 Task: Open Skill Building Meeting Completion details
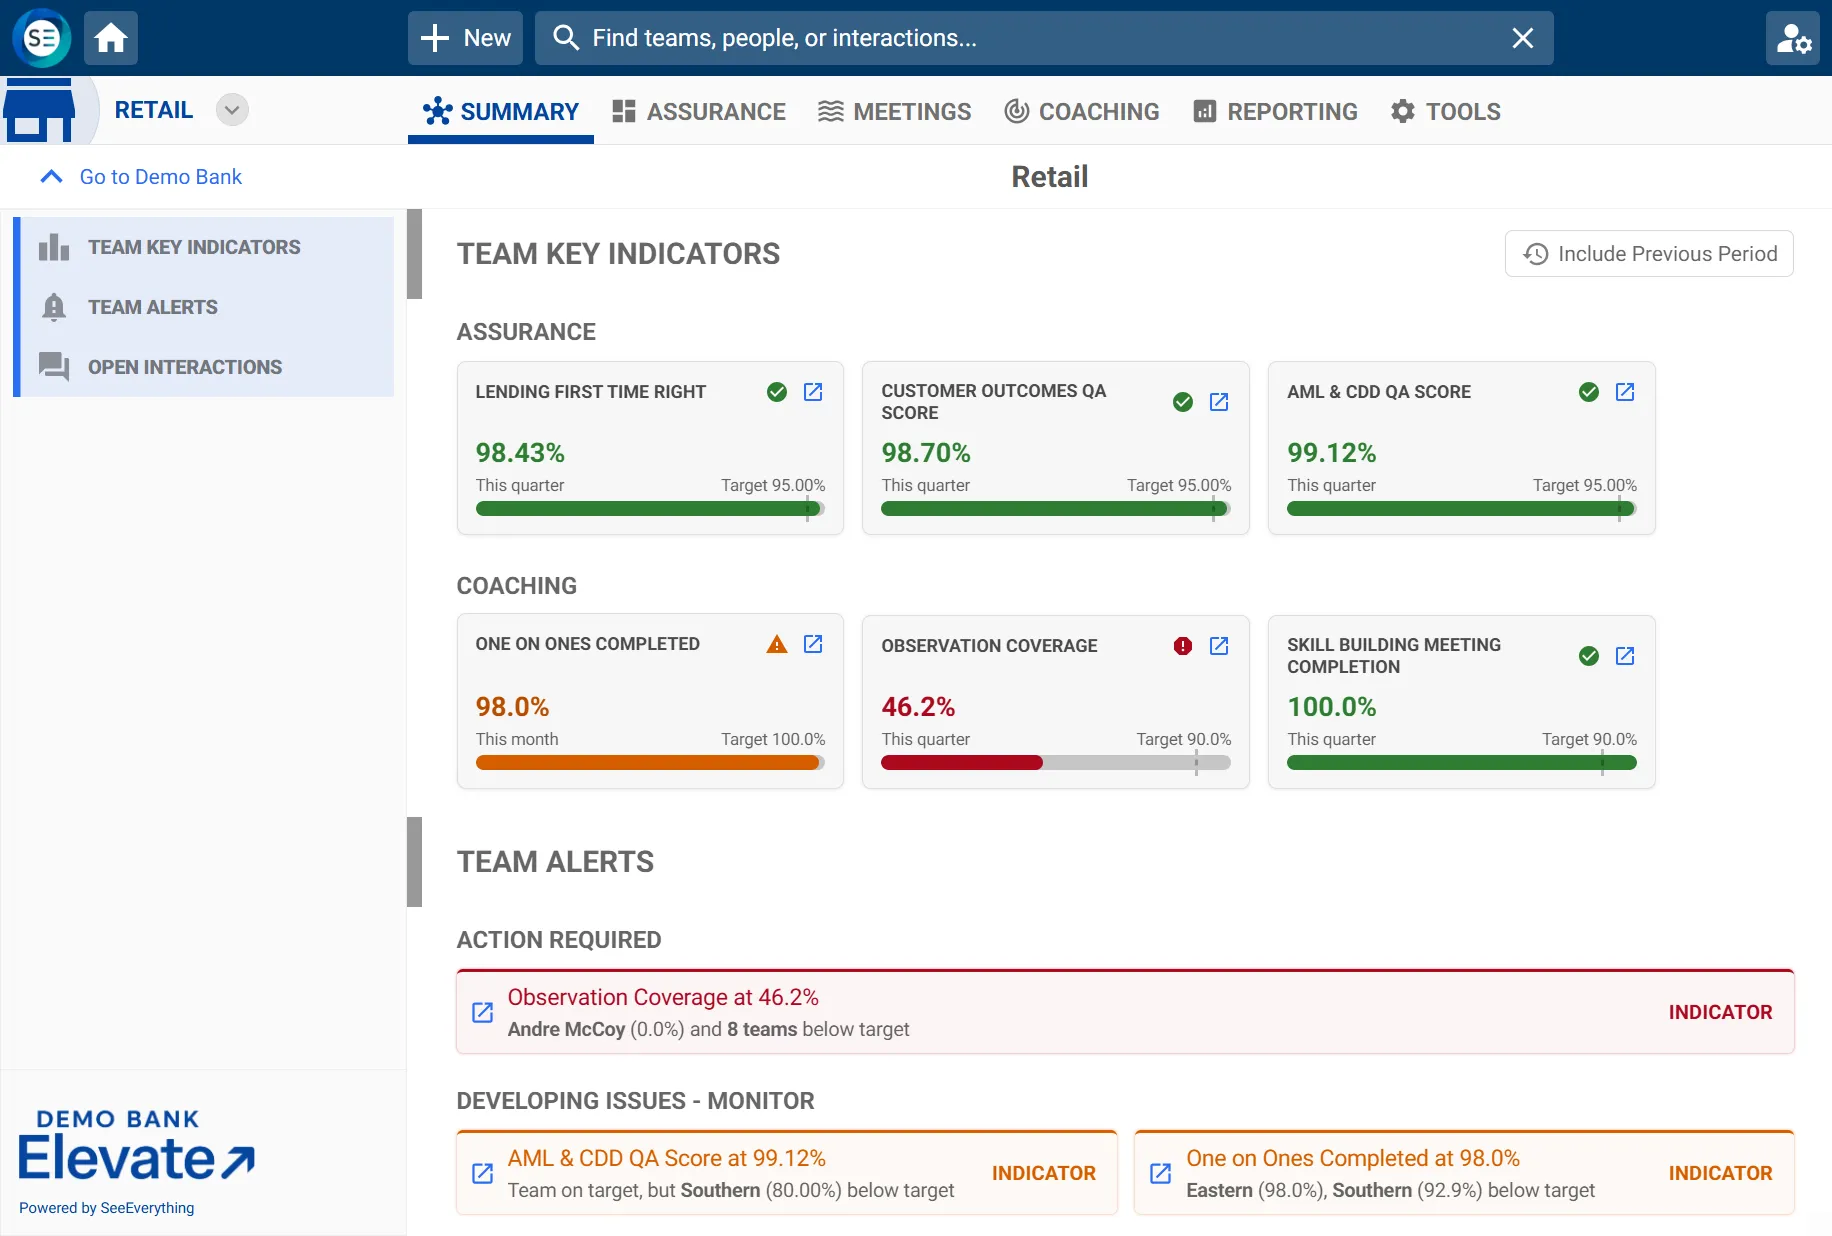pyautogui.click(x=1625, y=656)
